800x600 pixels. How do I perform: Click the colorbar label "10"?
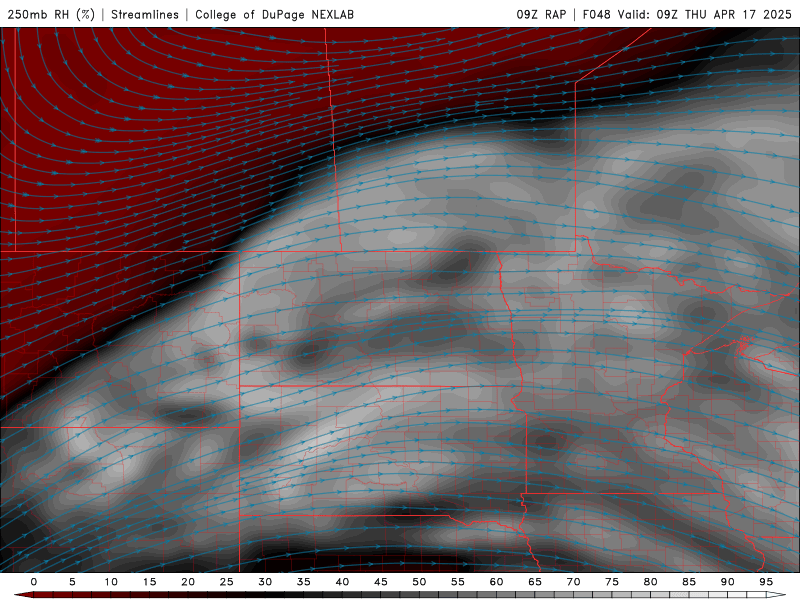(111, 582)
